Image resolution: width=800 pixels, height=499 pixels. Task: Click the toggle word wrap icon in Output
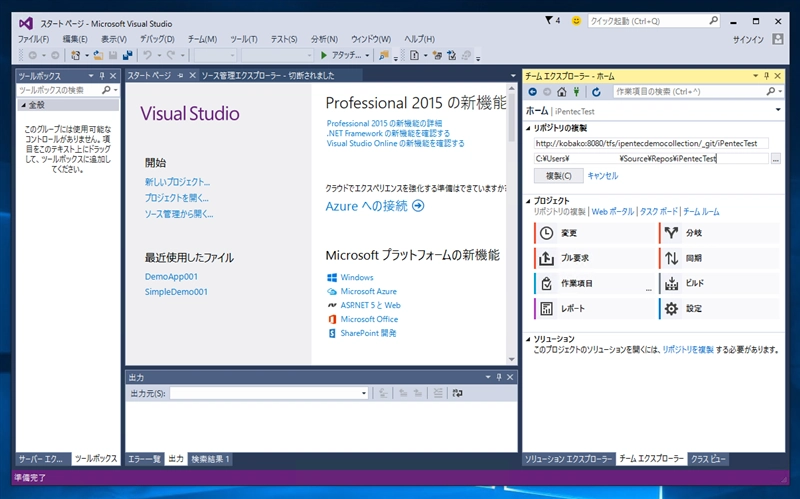click(457, 393)
